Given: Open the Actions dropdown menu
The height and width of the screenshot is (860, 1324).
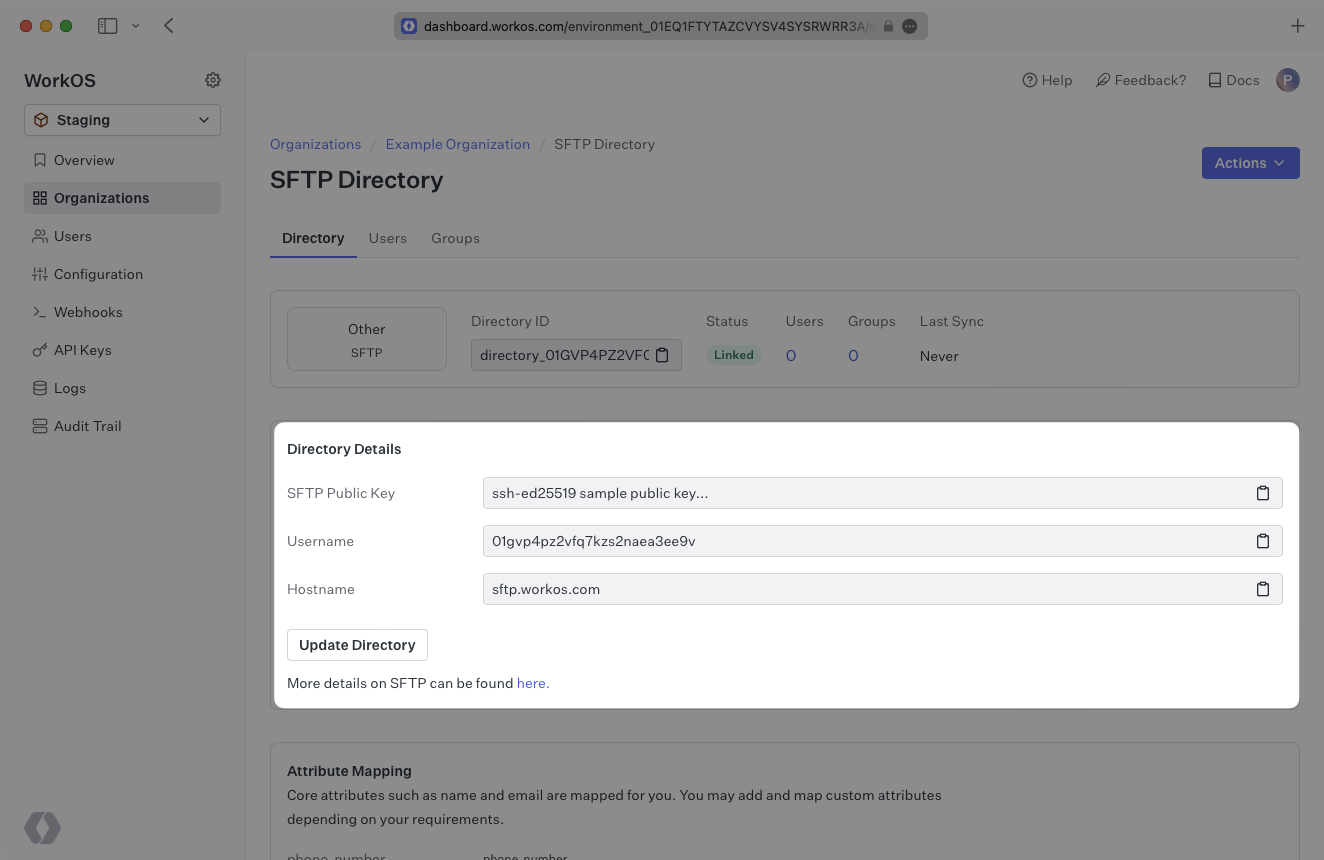Looking at the screenshot, I should click(x=1250, y=162).
